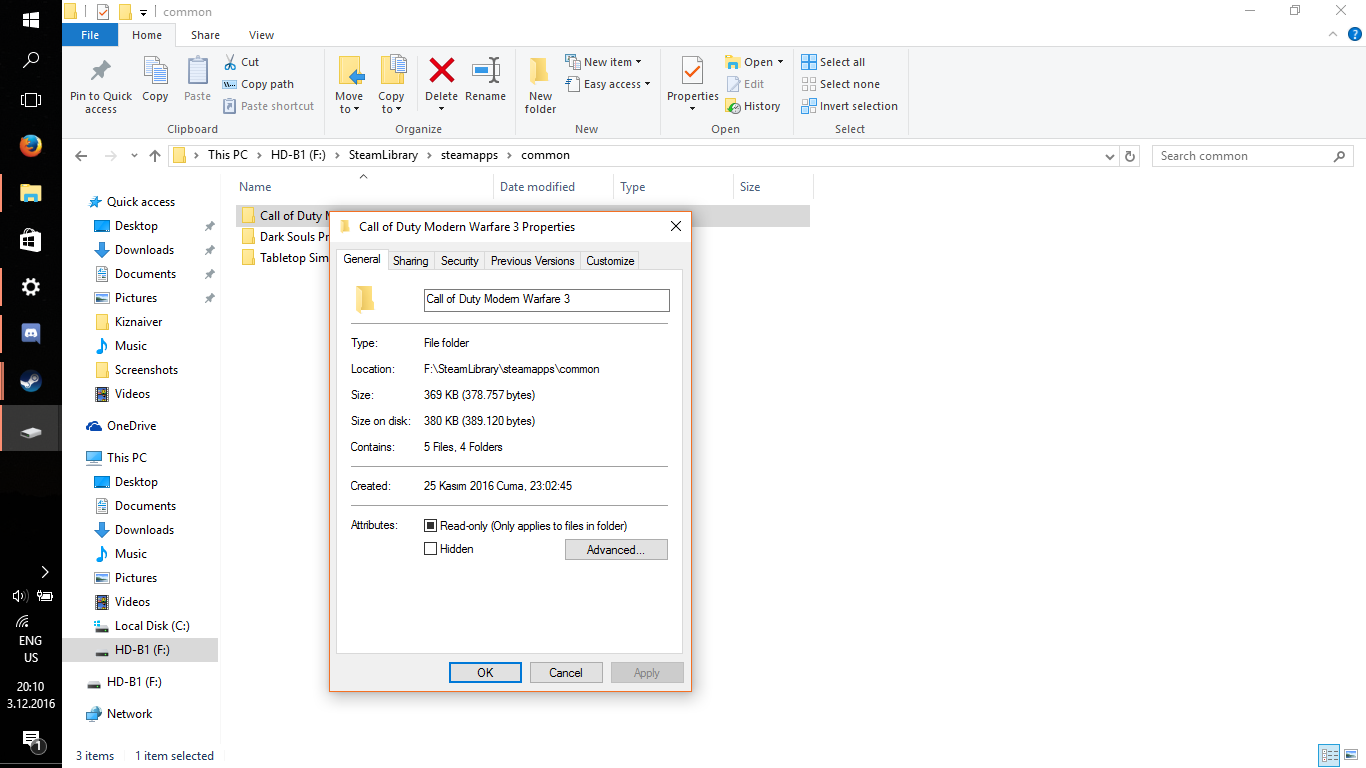Screen dimensions: 1366x768
Task: Click Invert selection in ribbon
Action: tap(850, 106)
